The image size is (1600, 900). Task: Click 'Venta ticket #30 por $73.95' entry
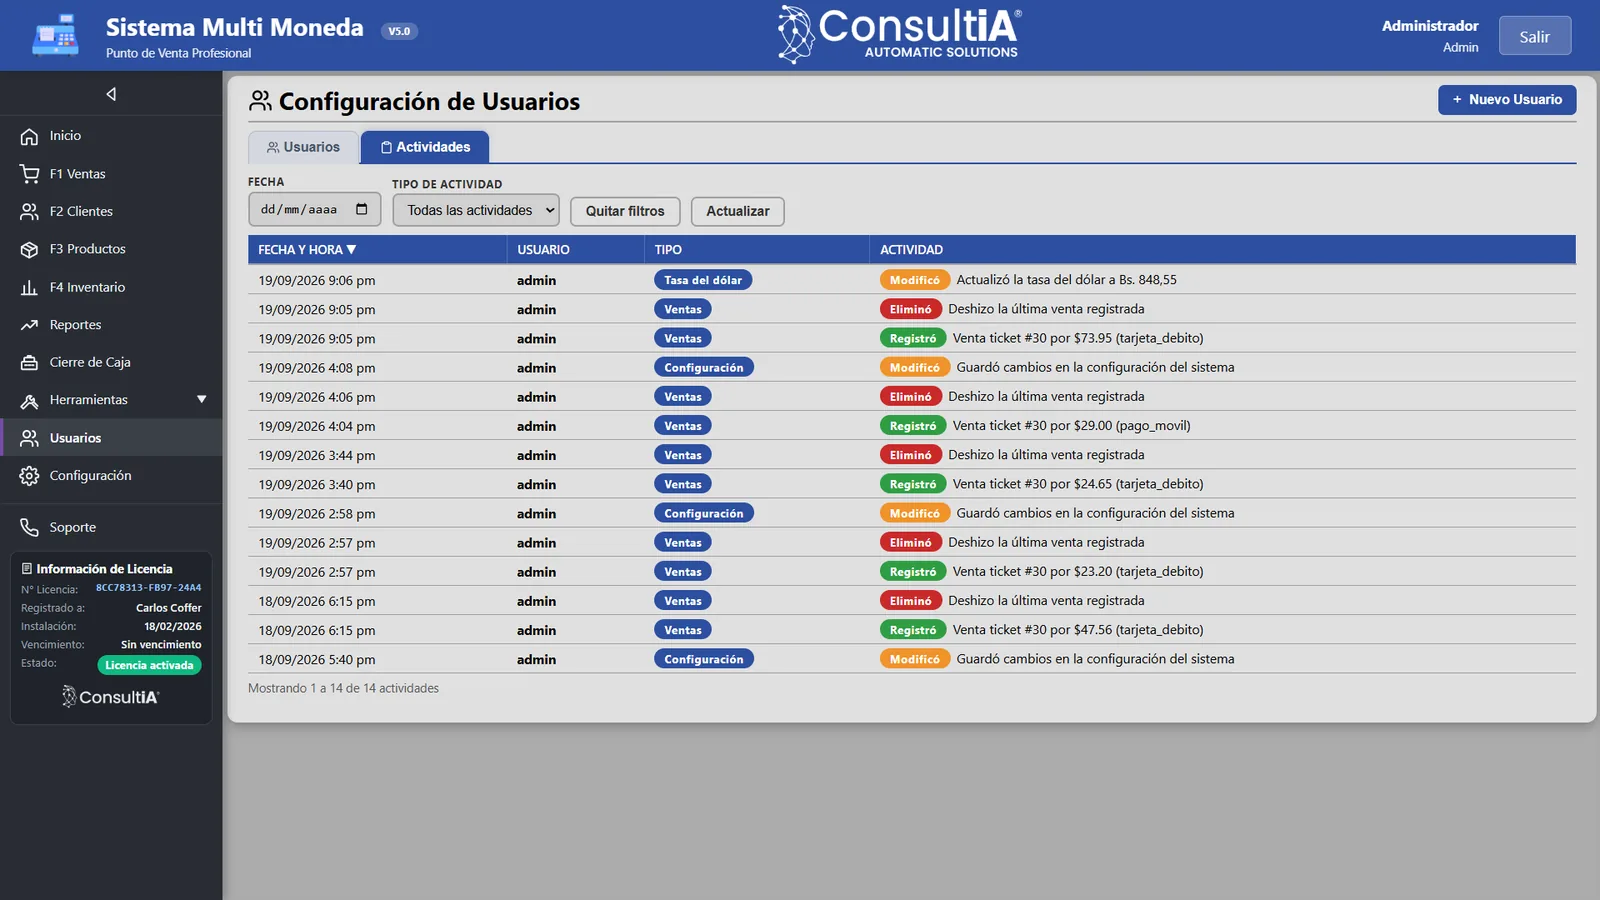click(x=1078, y=338)
